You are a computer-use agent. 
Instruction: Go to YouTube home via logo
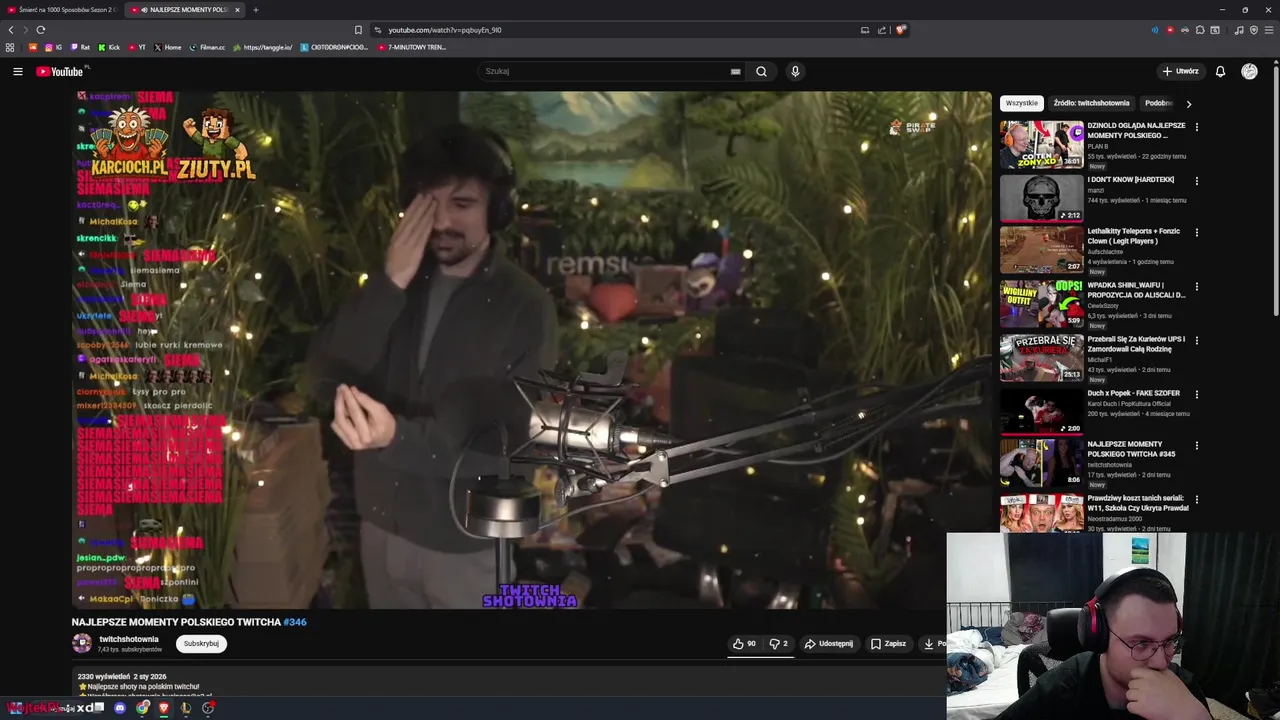pos(60,71)
